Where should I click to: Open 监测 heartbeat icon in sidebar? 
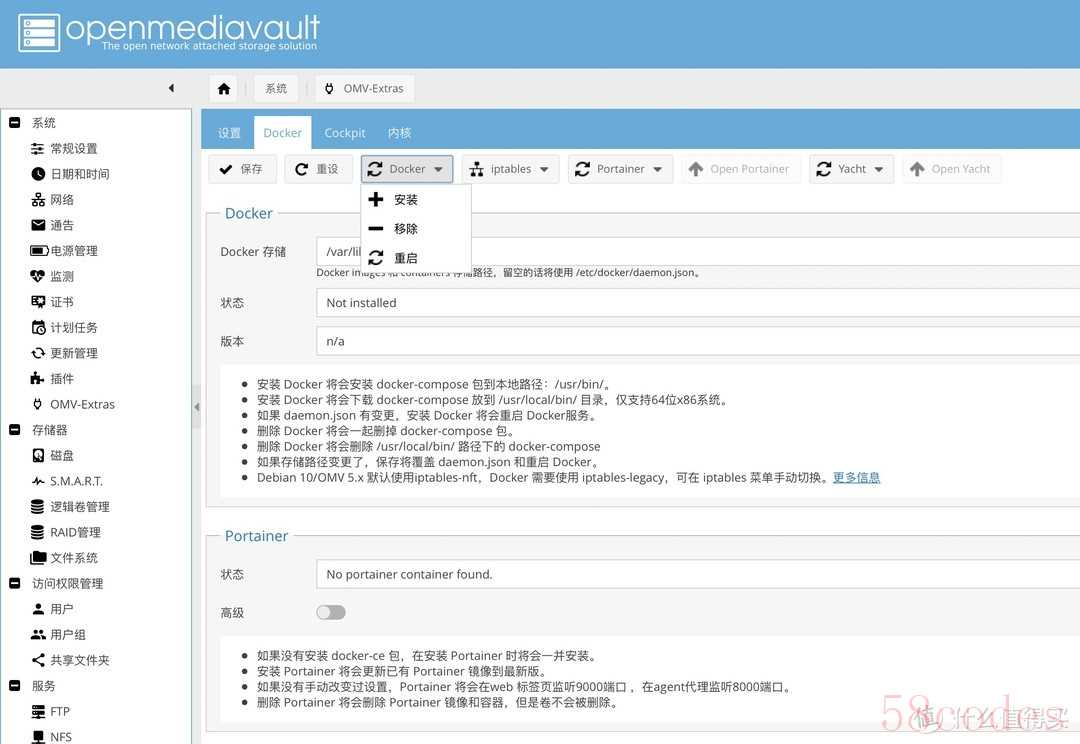[x=38, y=276]
